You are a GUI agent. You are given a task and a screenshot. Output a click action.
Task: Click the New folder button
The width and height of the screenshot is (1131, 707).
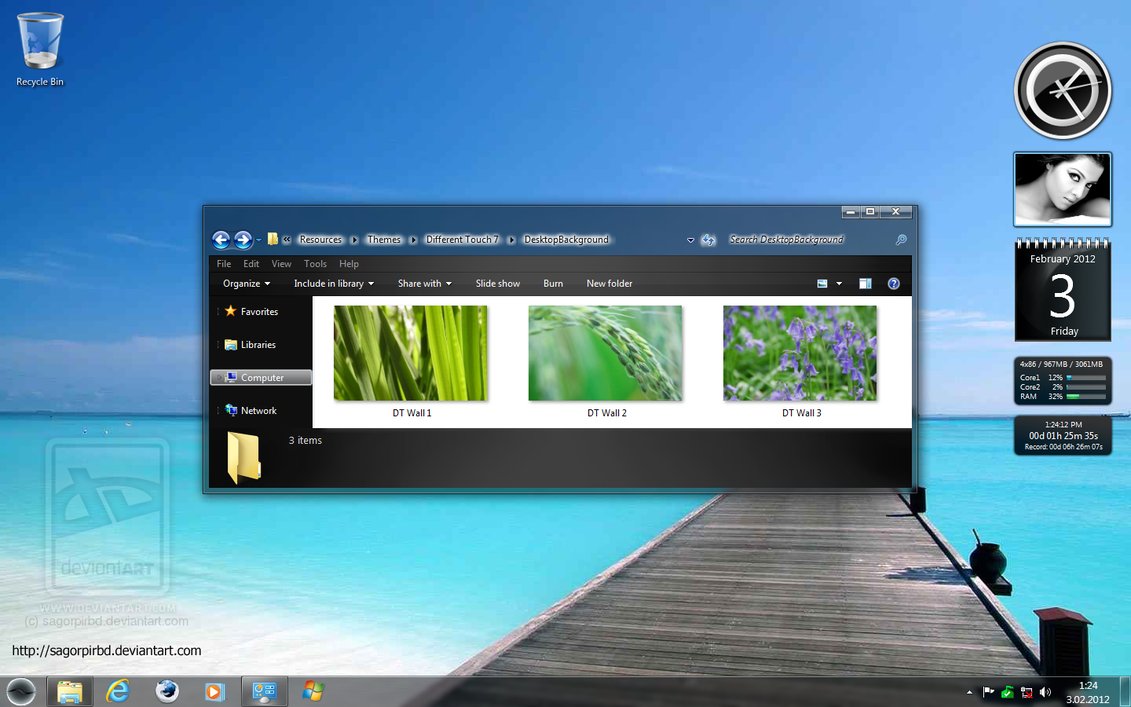tap(609, 284)
